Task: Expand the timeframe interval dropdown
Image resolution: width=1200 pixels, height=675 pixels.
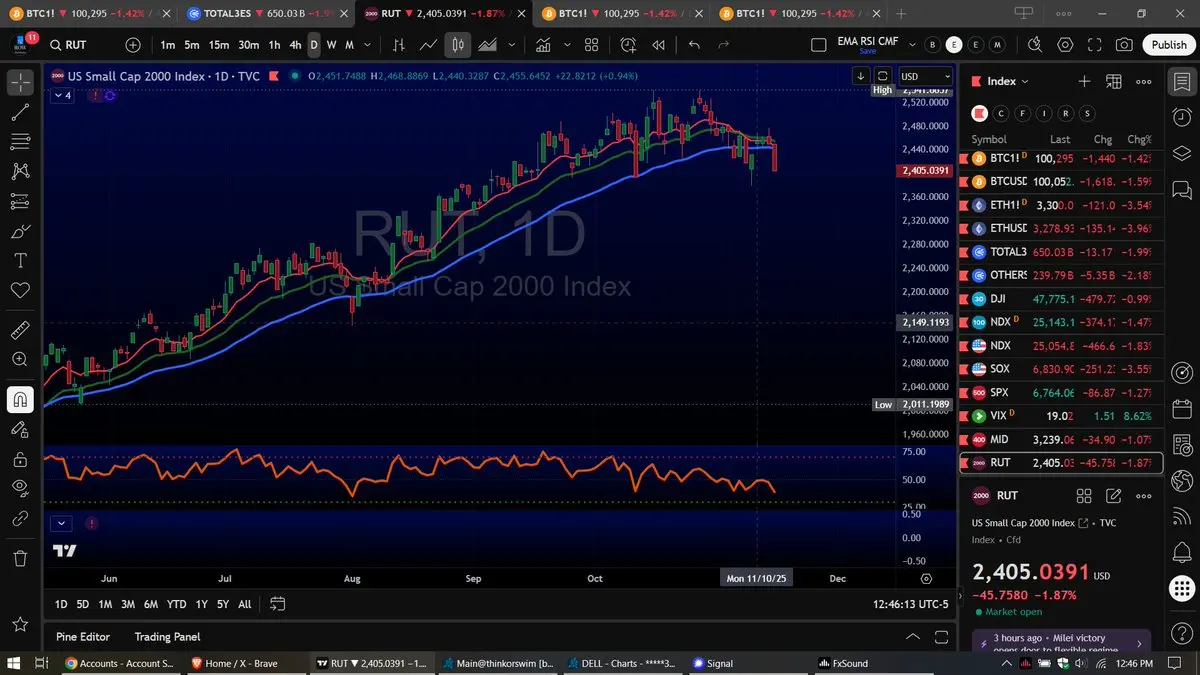Action: 369,45
